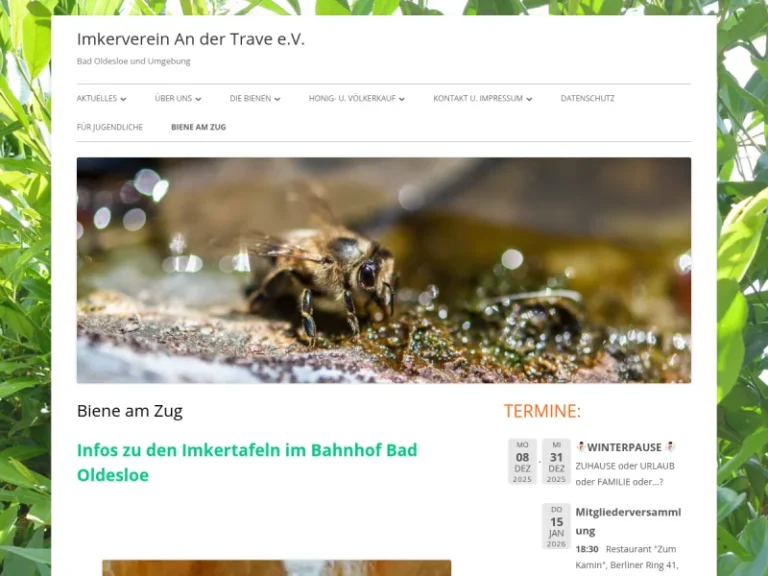Expand the Aktuelles dropdown arrow
768x576 pixels.
[x=123, y=99]
